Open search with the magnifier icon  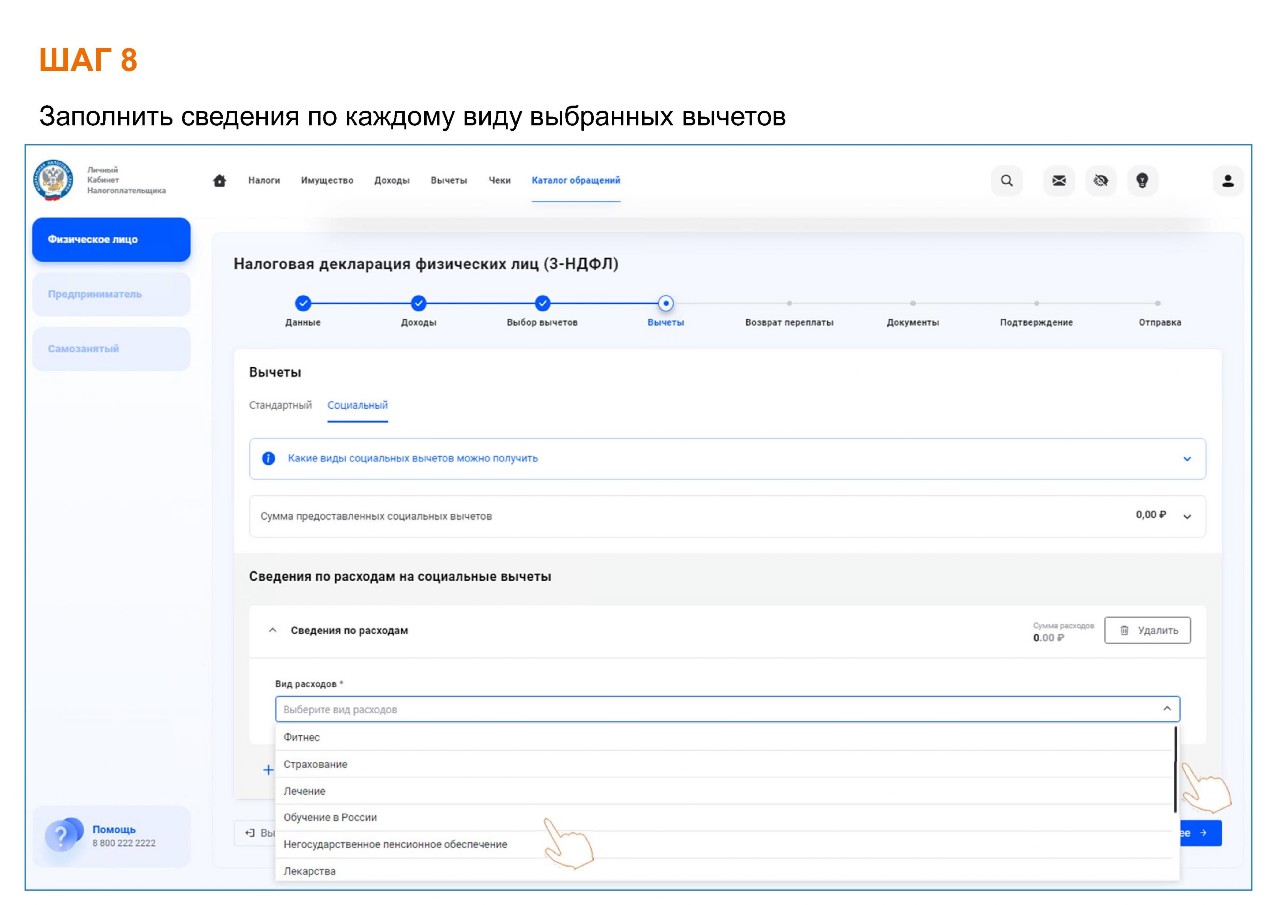pyautogui.click(x=1007, y=181)
